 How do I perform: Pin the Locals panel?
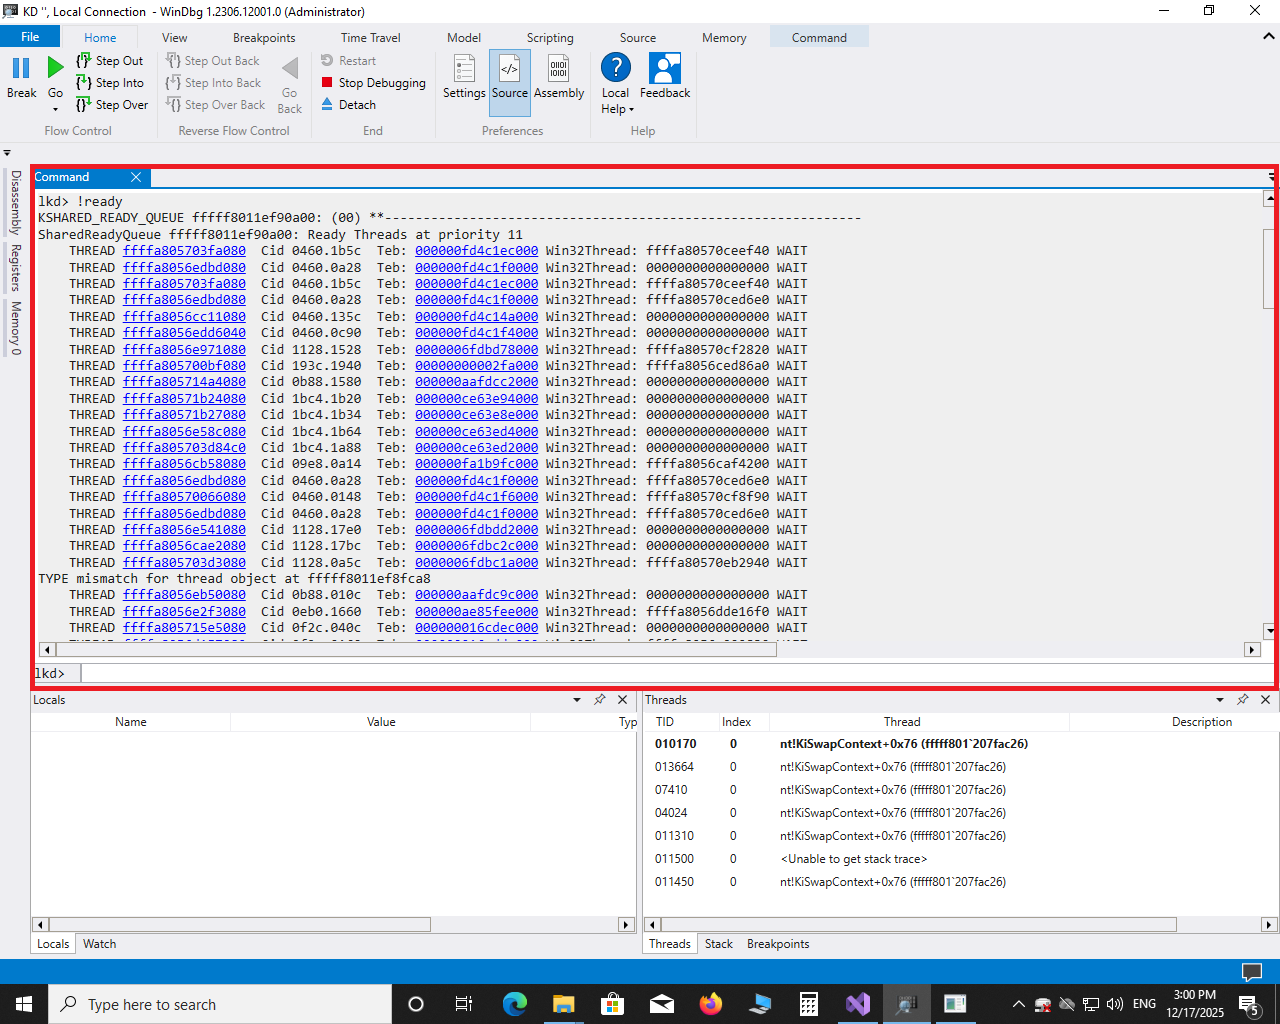click(x=599, y=700)
